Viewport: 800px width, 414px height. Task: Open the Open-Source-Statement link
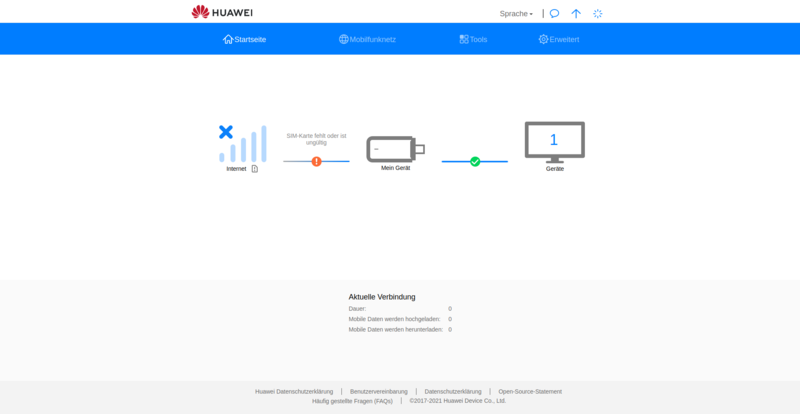tap(530, 391)
